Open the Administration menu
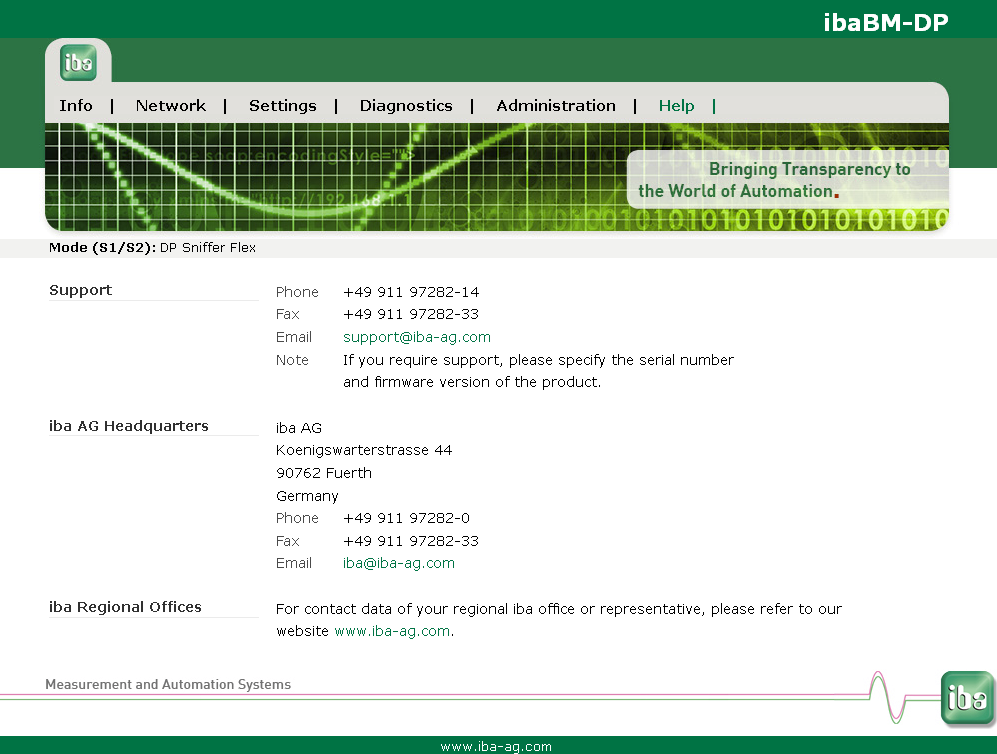This screenshot has height=754, width=997. [x=556, y=106]
